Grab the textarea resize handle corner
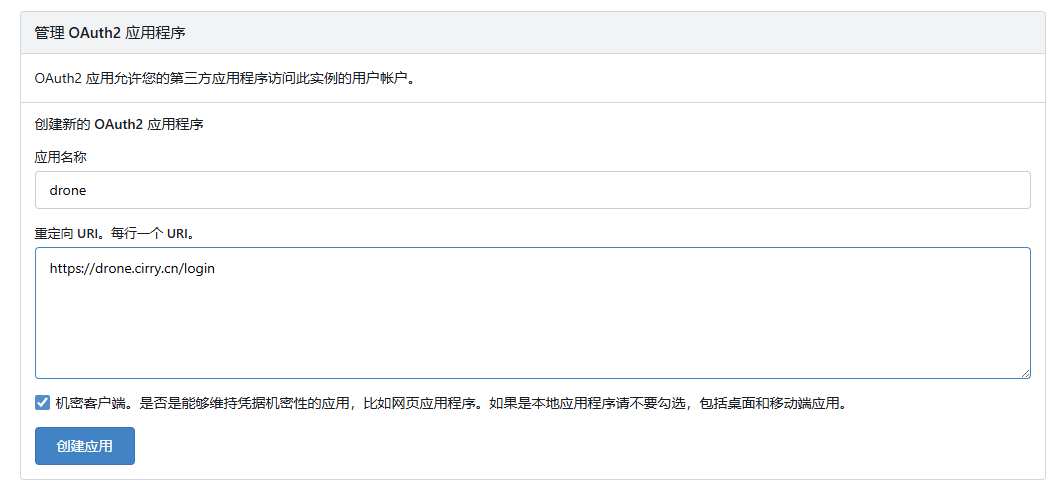Screen dimensions: 1060x496 (1025, 373)
